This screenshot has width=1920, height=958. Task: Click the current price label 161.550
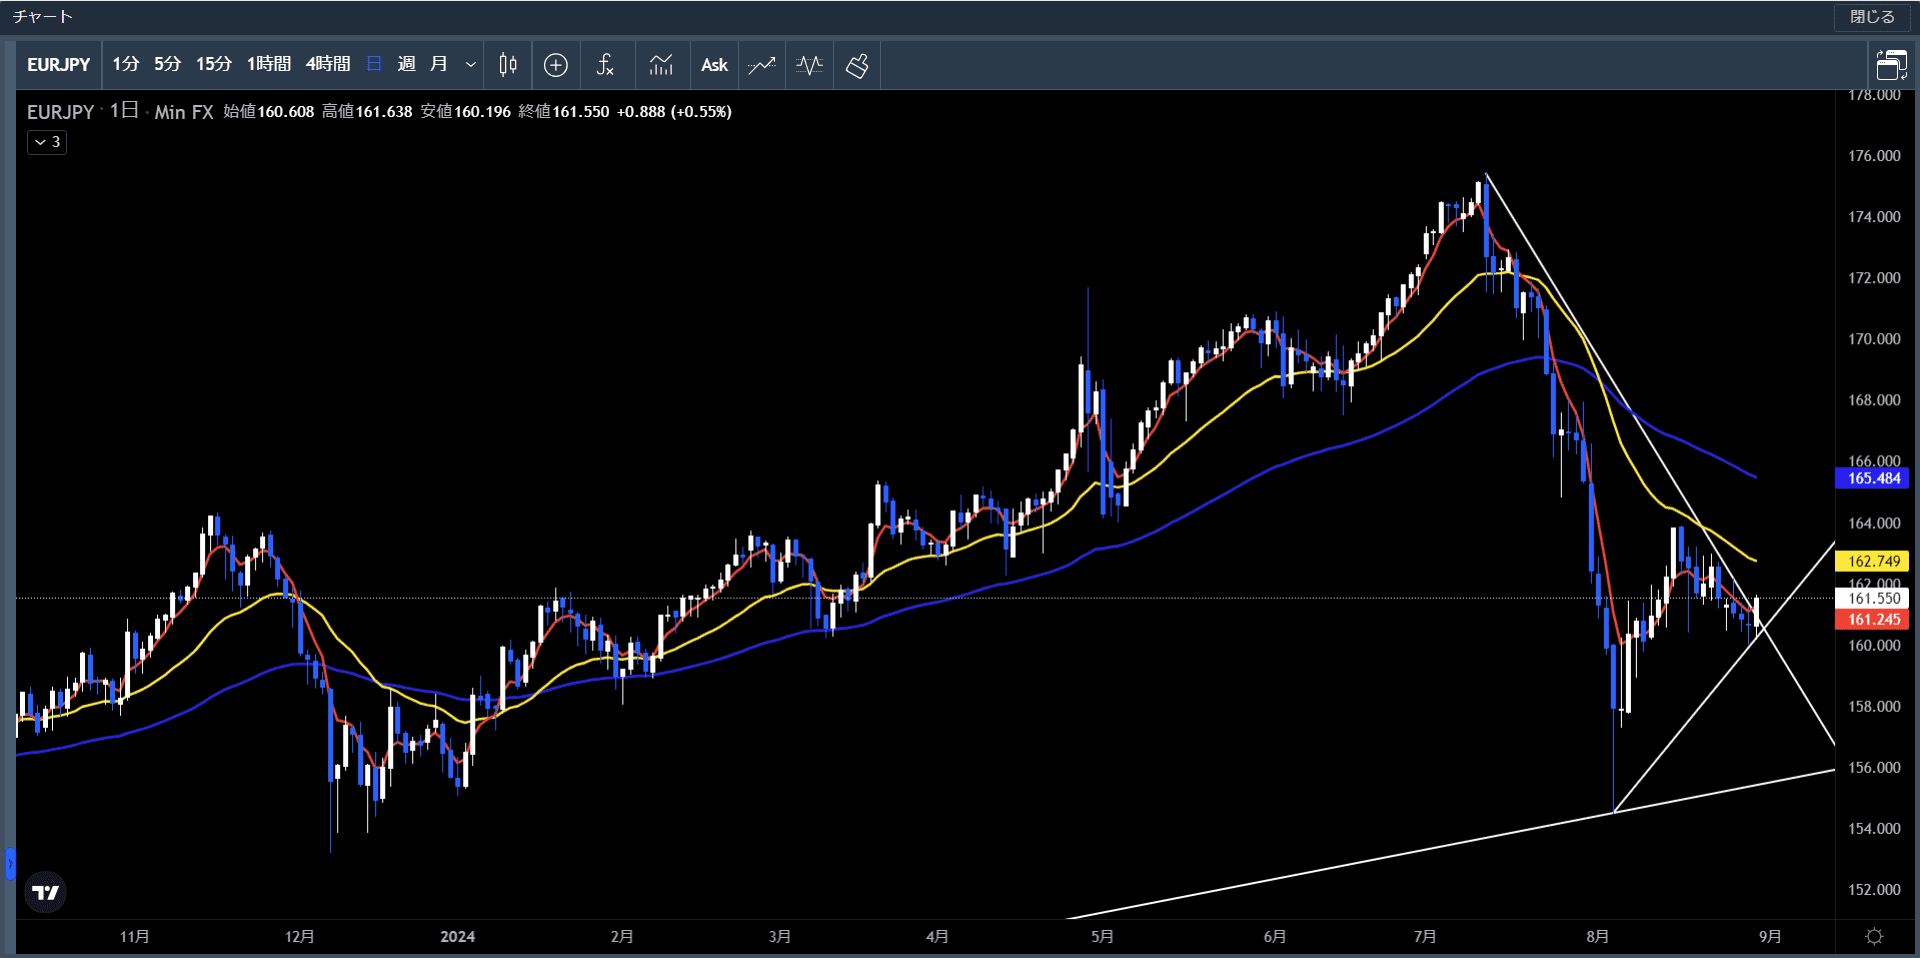point(1873,598)
